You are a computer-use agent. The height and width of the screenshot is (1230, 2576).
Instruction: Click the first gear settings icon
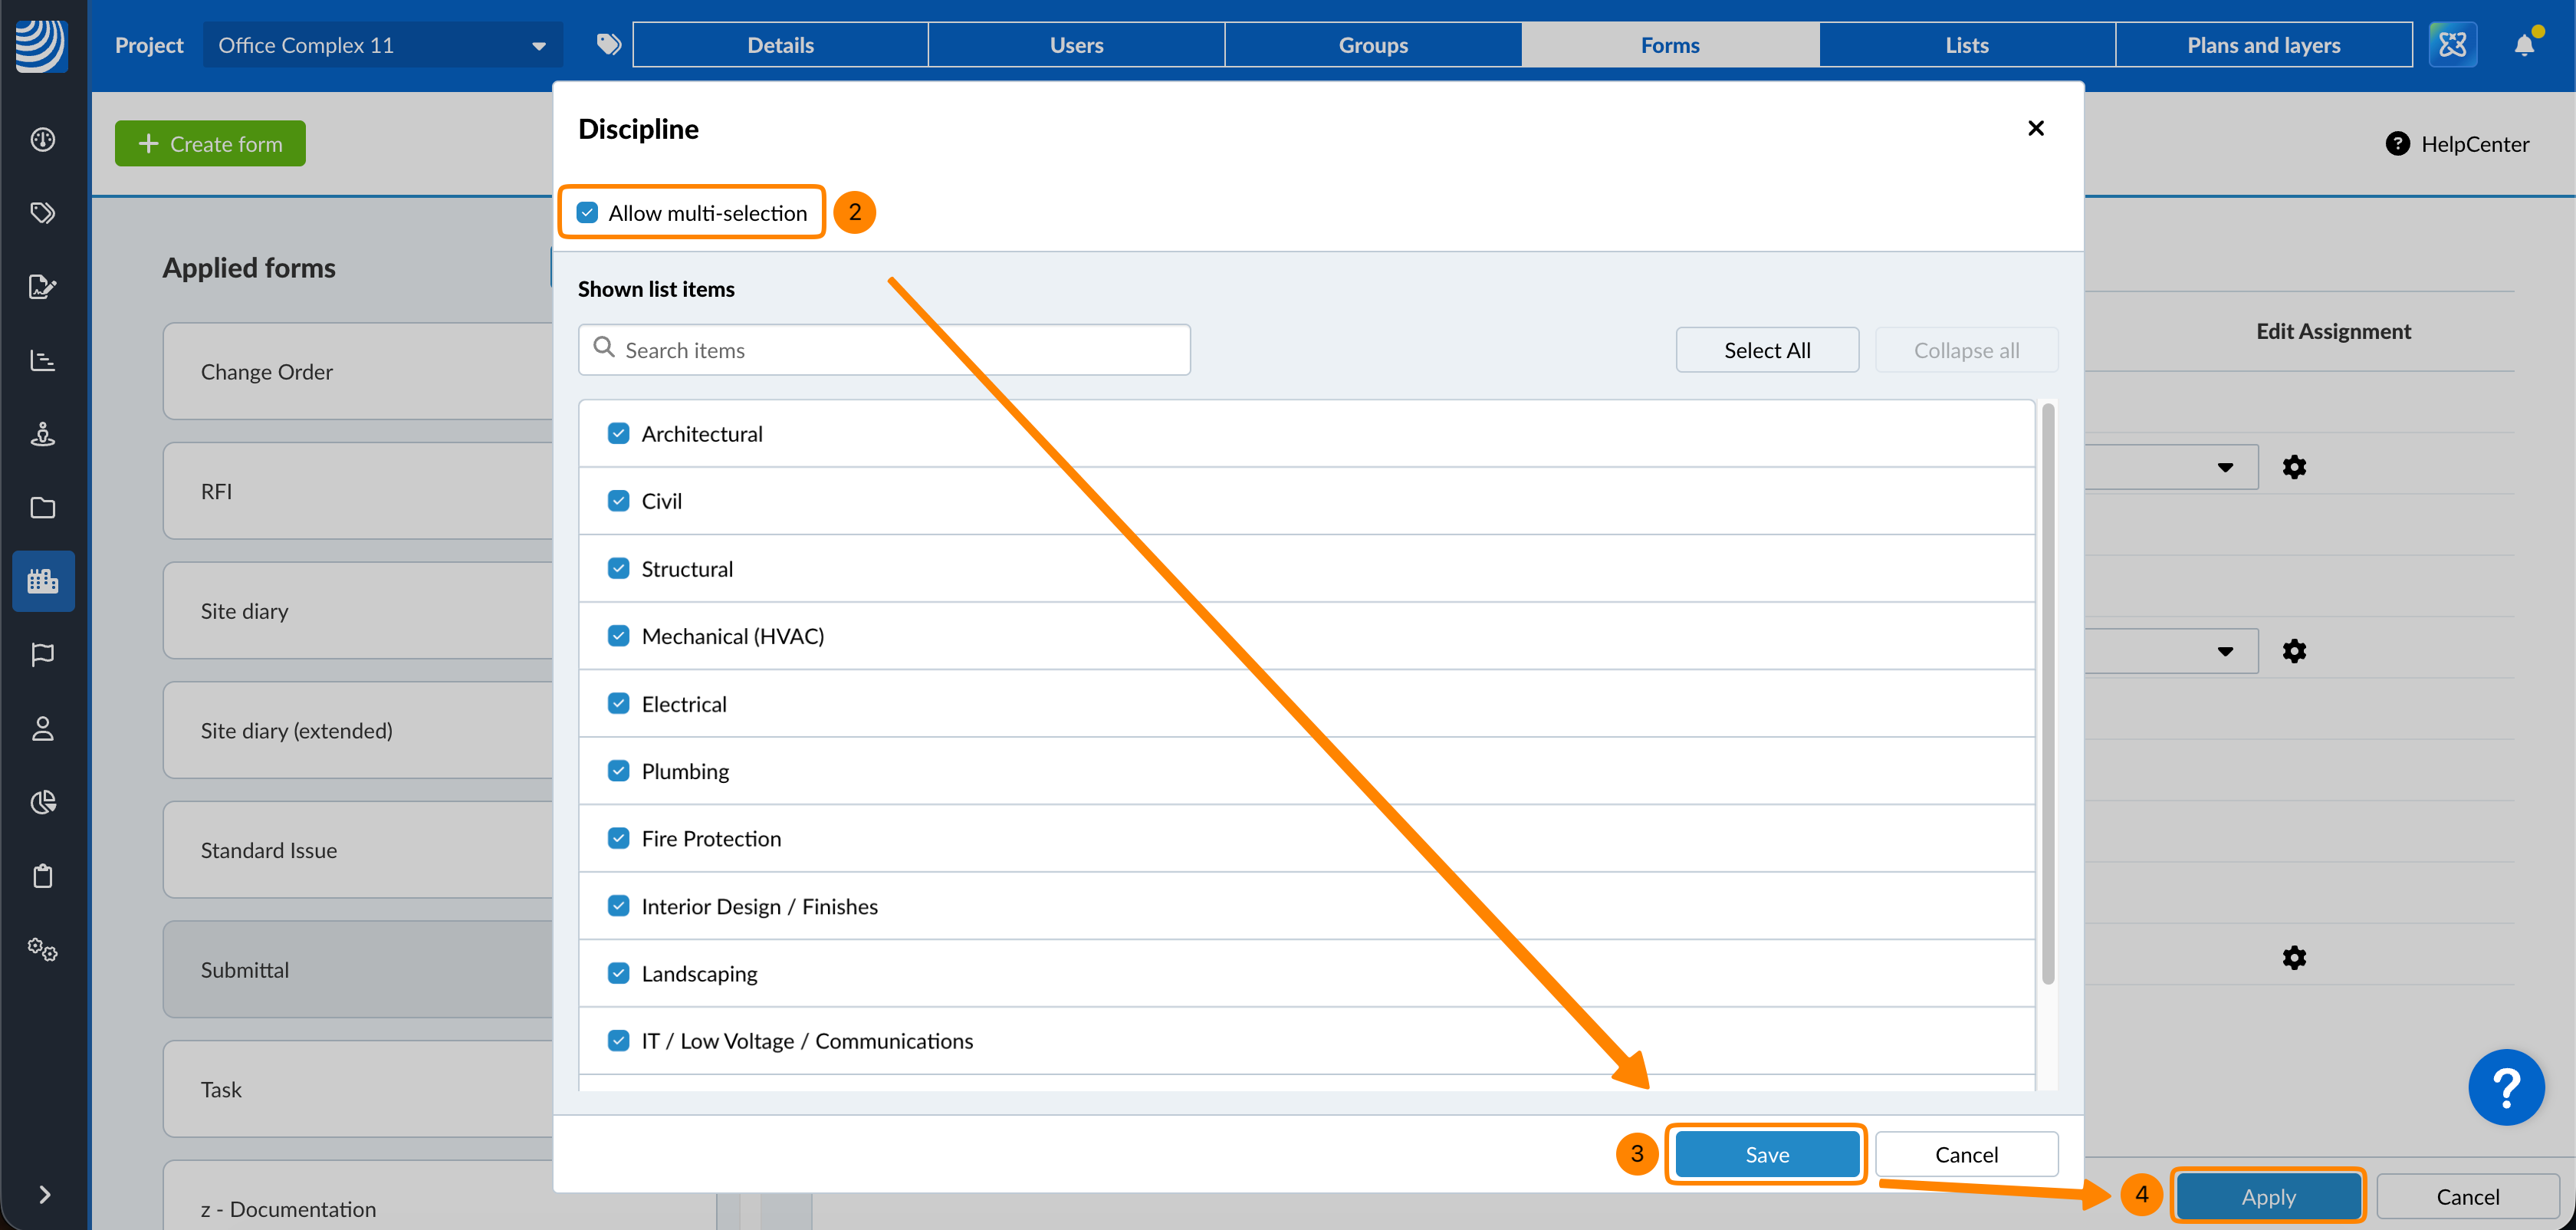pyautogui.click(x=2294, y=467)
